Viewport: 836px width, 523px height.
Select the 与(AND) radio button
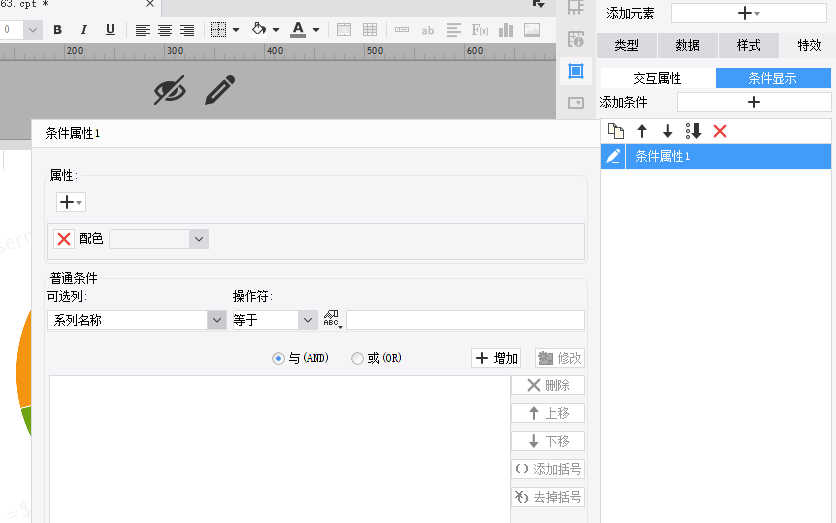pos(278,359)
